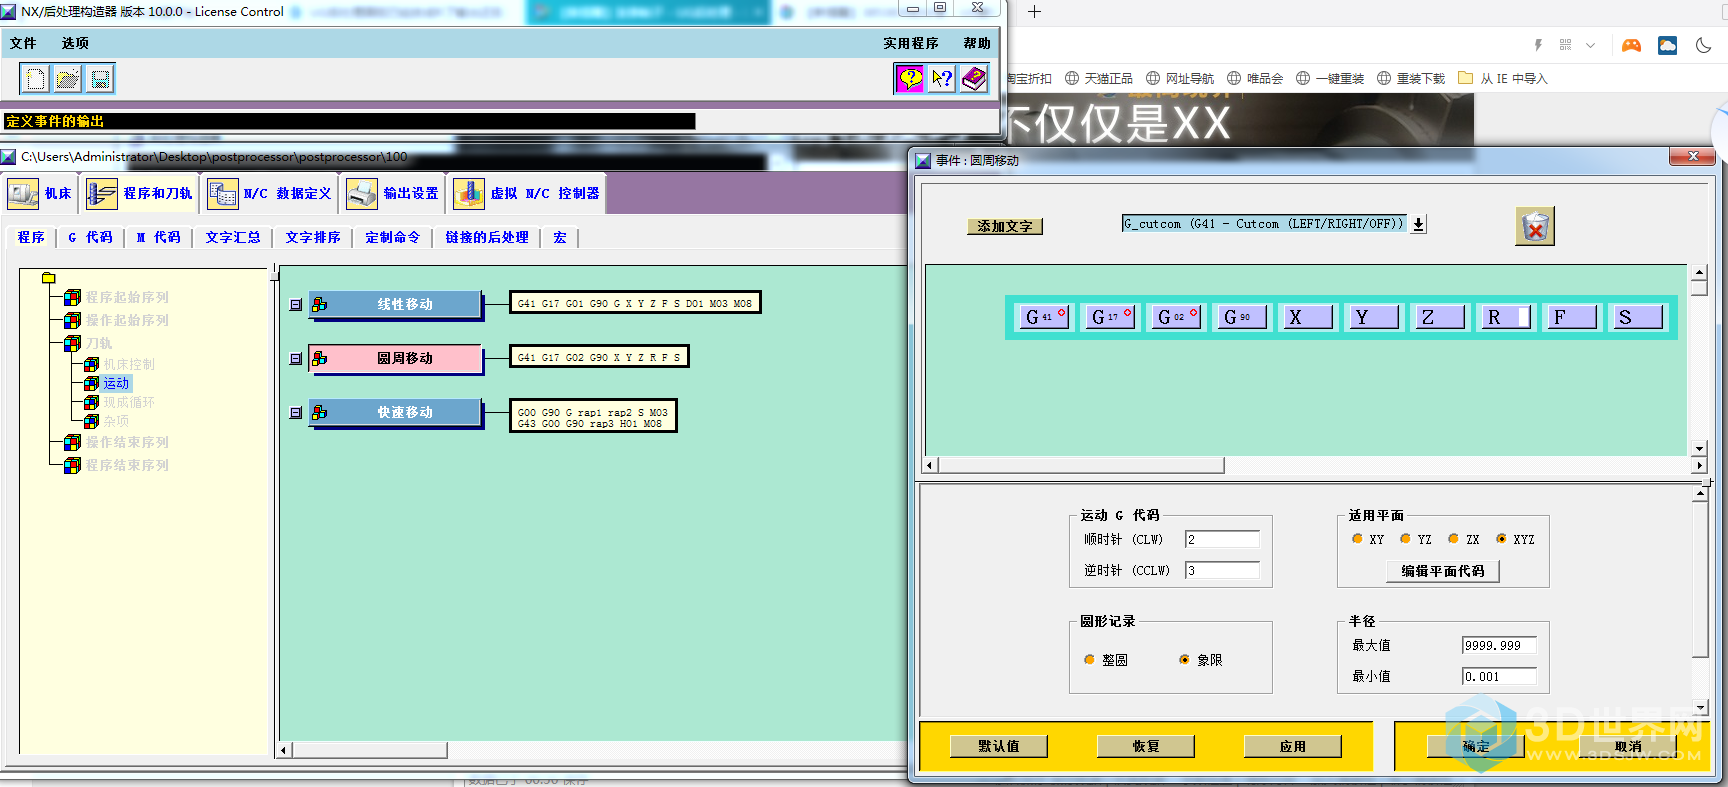
Task: Open the user manual book icon
Action: (x=974, y=78)
